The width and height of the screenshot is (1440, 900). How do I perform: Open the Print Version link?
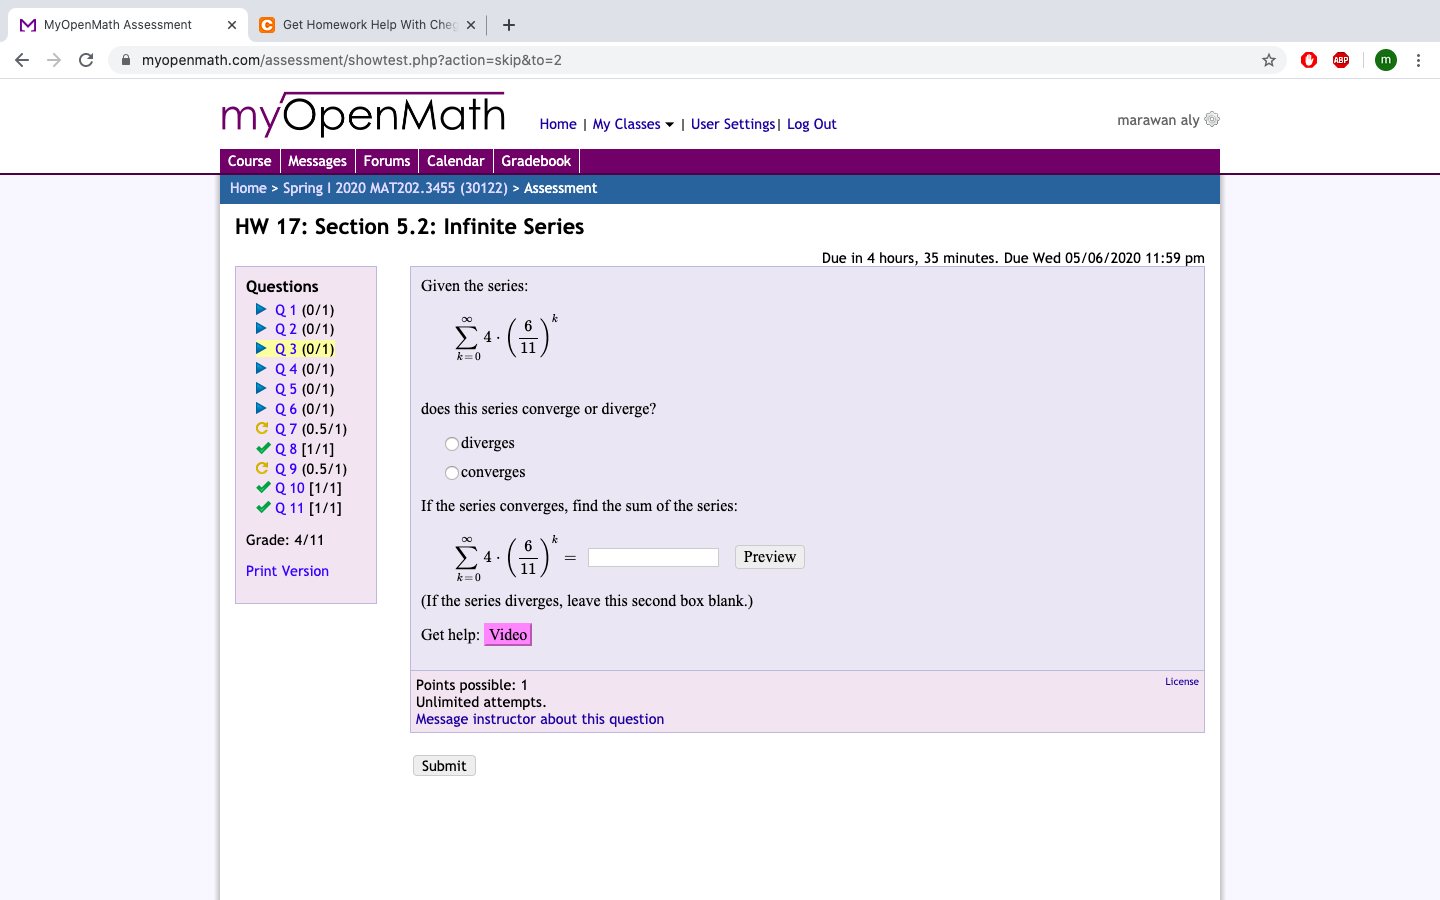click(287, 570)
